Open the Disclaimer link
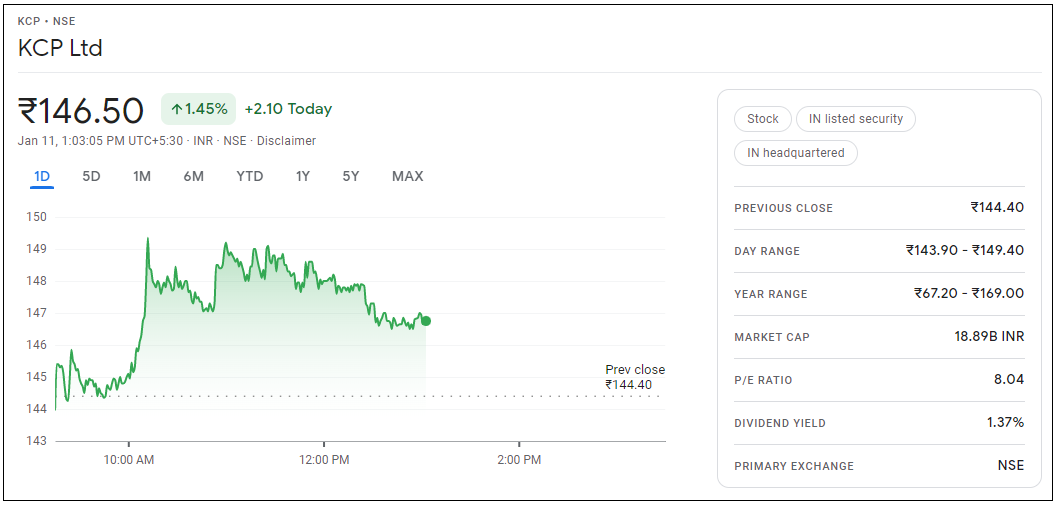1057x505 pixels. click(286, 141)
